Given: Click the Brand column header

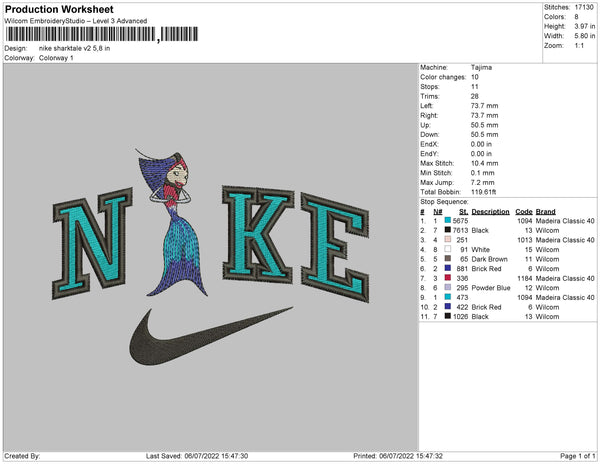Looking at the screenshot, I should click(x=545, y=212).
